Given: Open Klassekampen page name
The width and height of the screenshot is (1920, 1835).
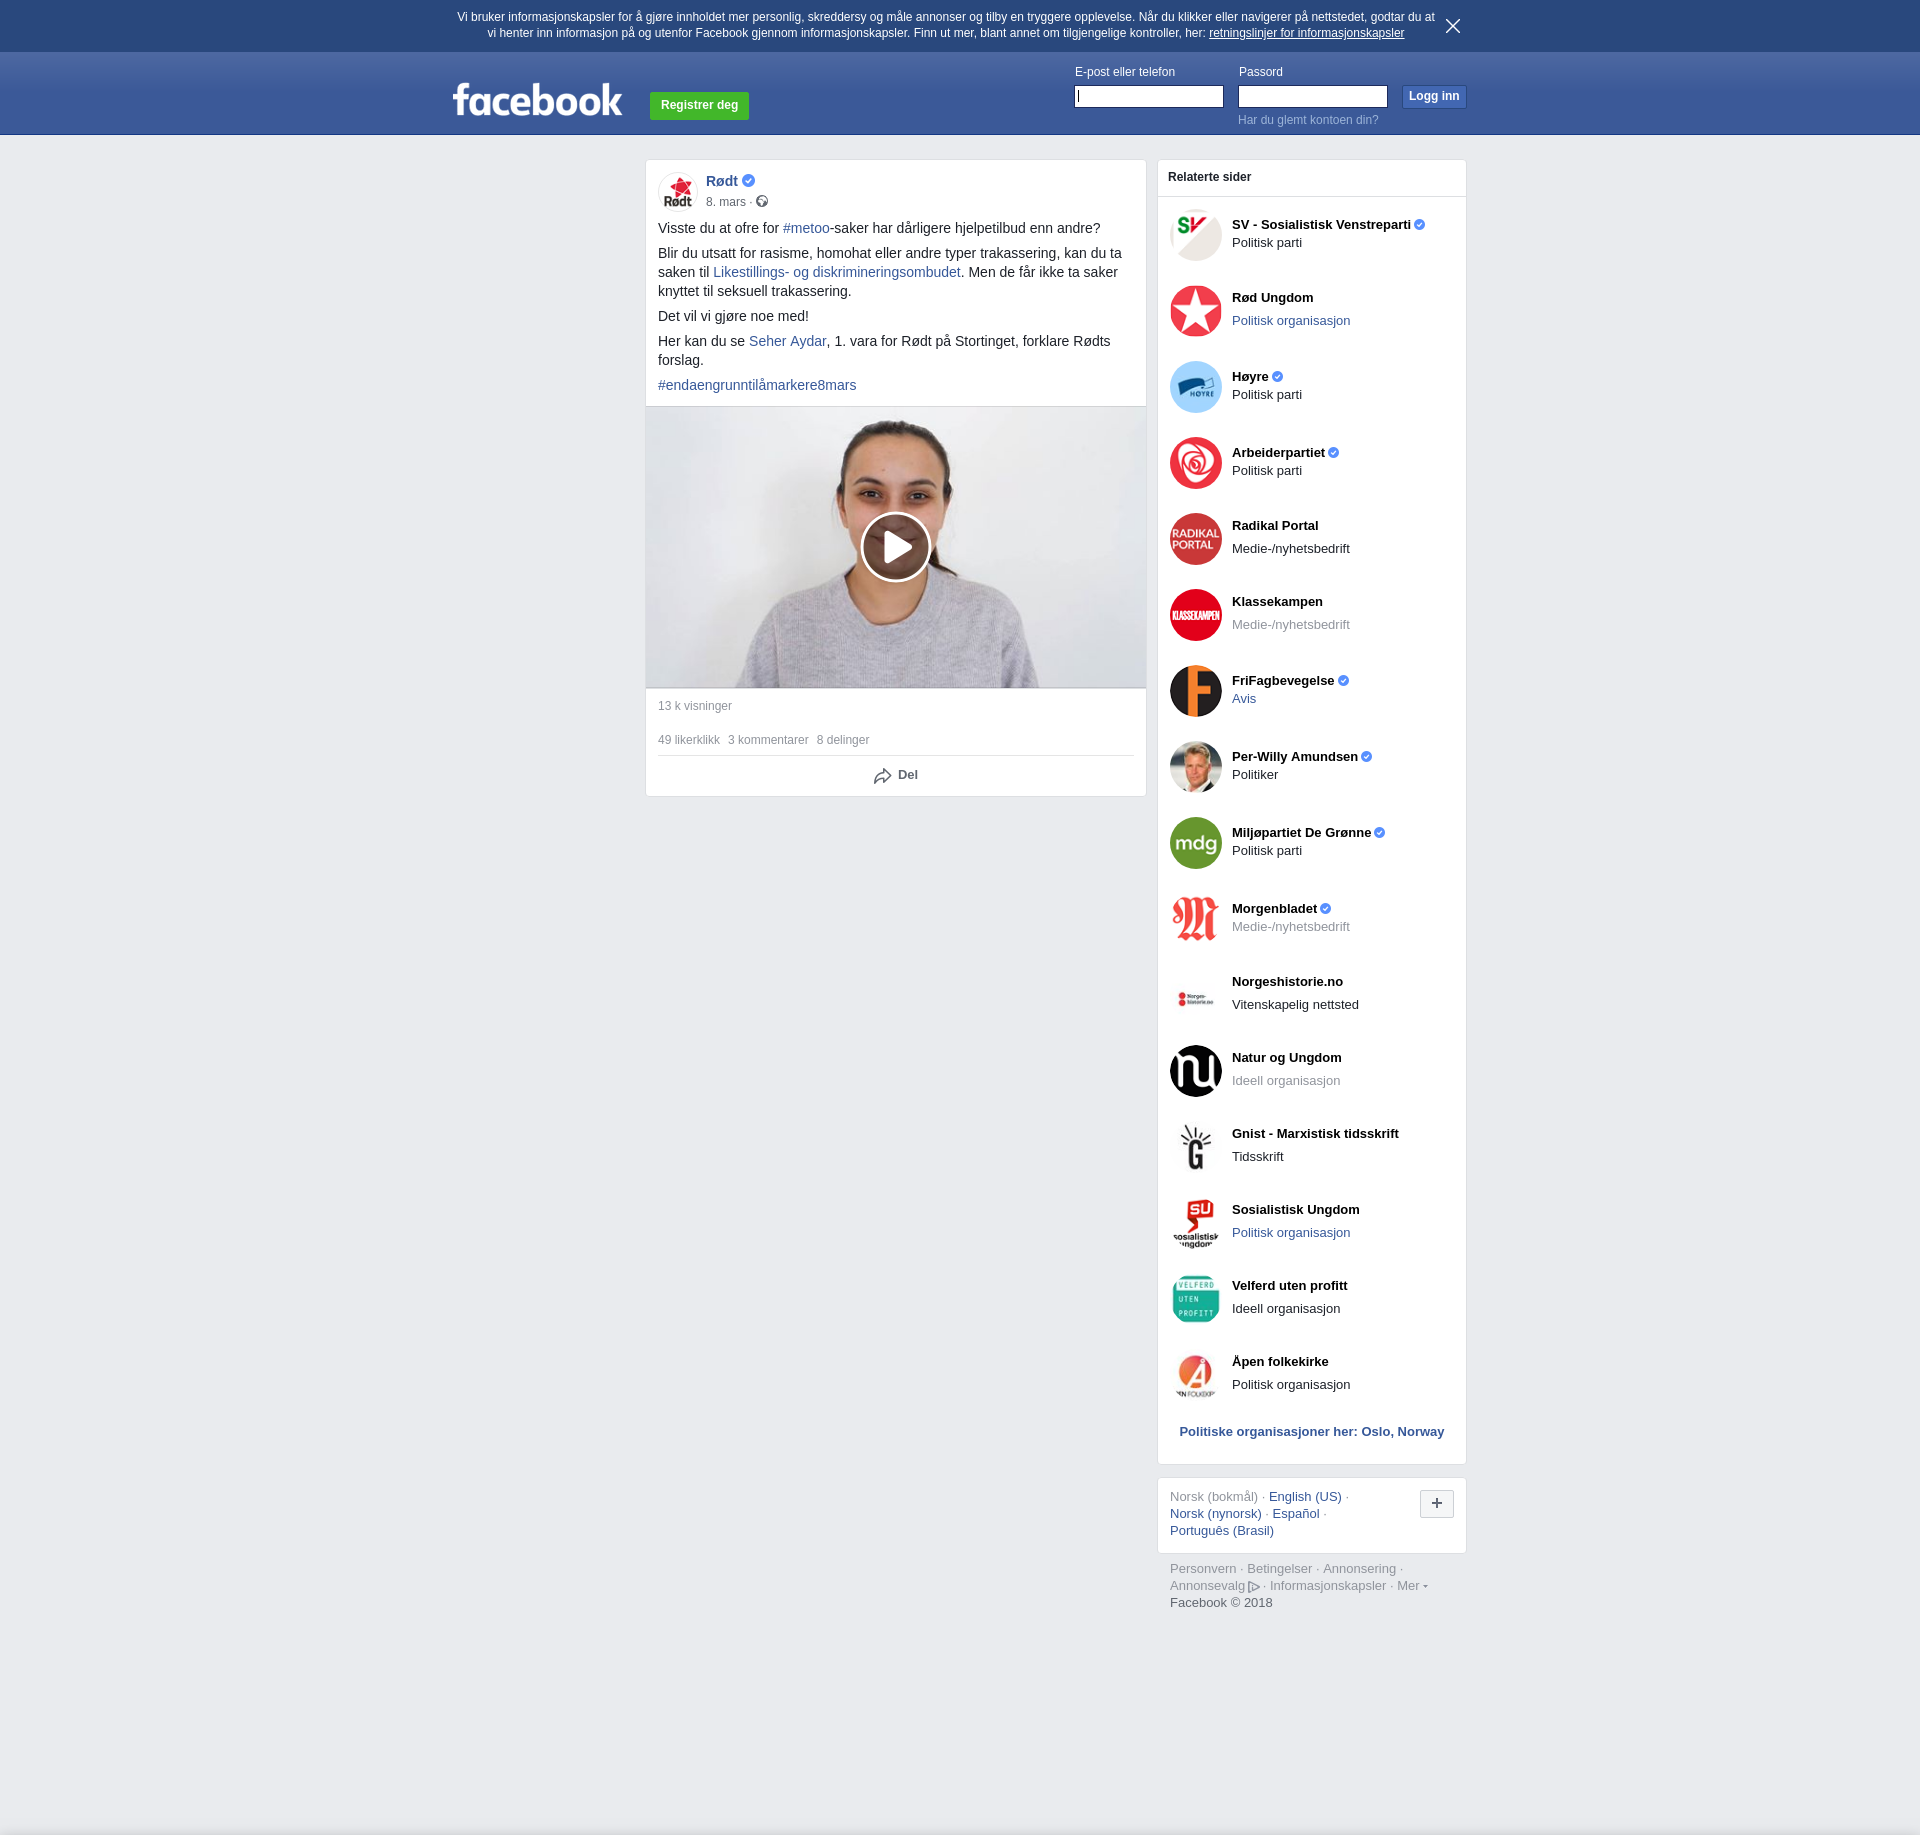Looking at the screenshot, I should 1277,602.
